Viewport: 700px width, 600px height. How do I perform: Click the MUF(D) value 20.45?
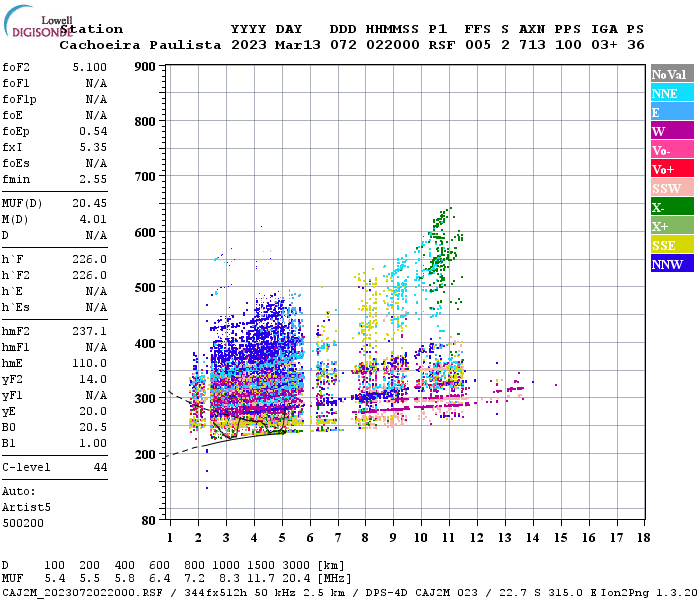coord(90,204)
